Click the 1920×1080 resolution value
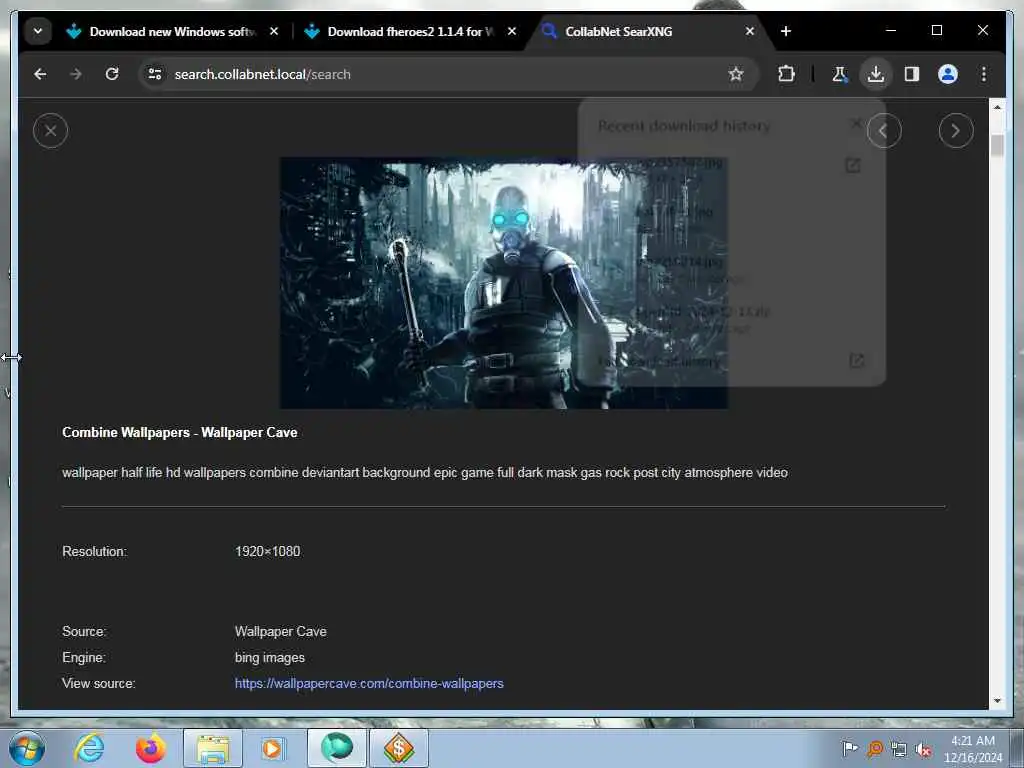Viewport: 1024px width, 768px height. pos(268,551)
